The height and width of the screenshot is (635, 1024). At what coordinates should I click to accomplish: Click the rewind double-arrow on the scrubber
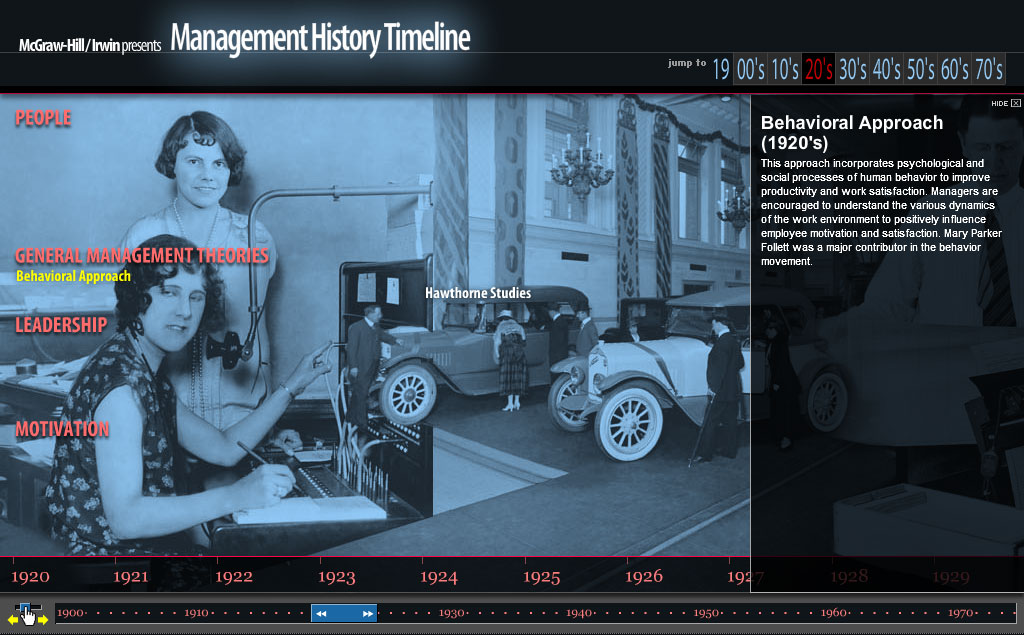323,613
